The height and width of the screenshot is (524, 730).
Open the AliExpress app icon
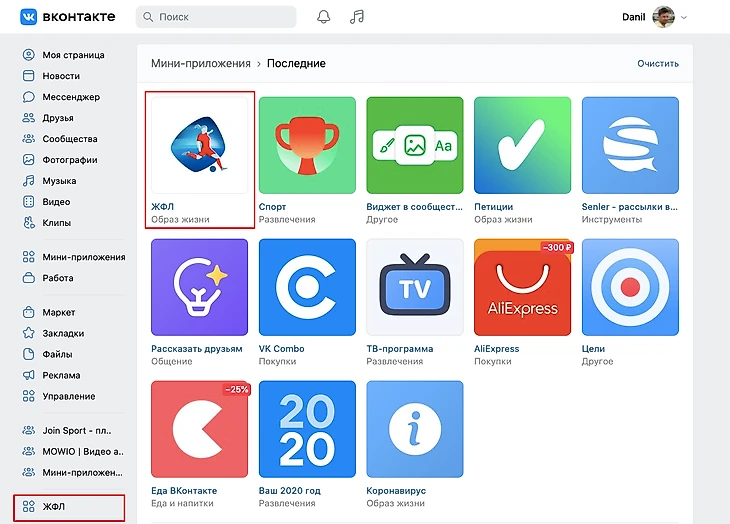click(522, 287)
